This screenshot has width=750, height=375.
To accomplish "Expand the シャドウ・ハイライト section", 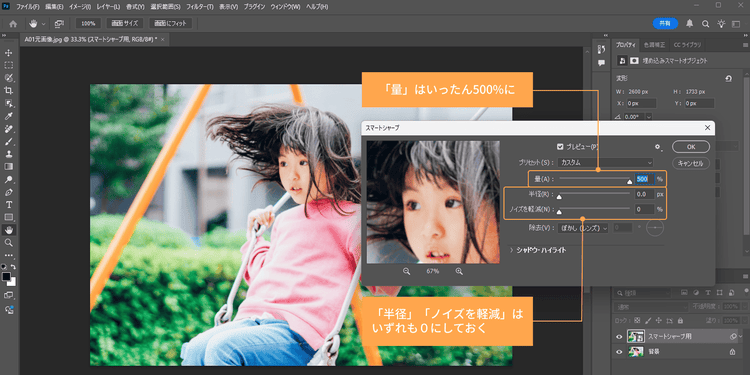I will [x=512, y=250].
